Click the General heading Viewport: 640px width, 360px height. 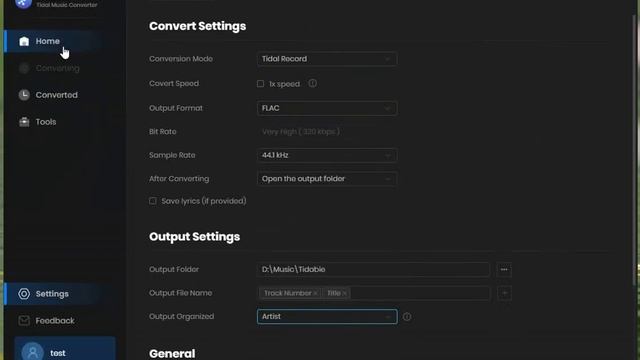click(x=172, y=353)
